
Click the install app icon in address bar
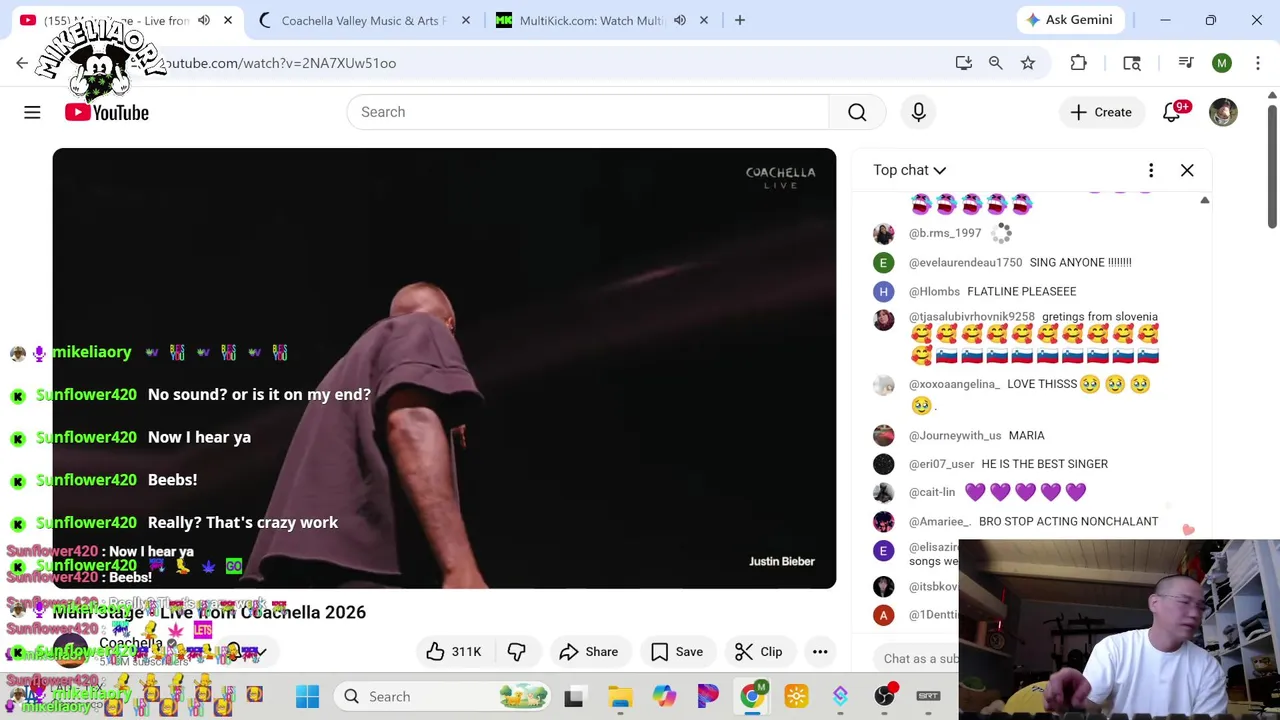[x=964, y=63]
